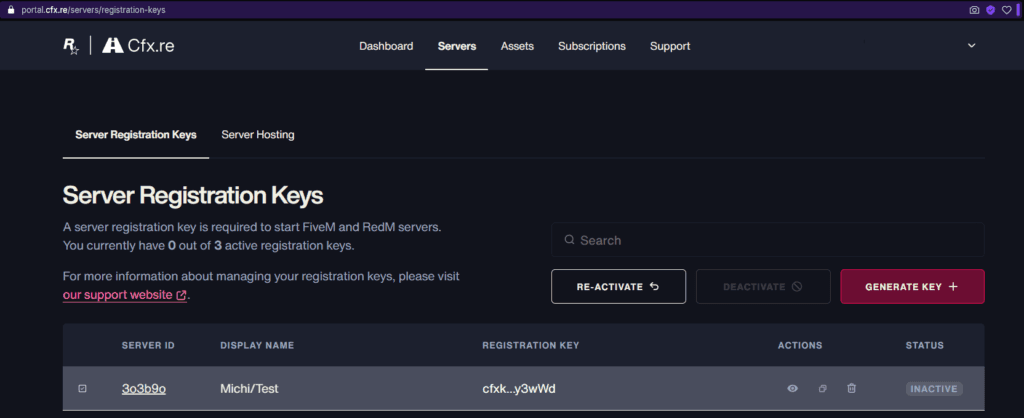
Task: Focus the Search input field
Action: click(768, 240)
